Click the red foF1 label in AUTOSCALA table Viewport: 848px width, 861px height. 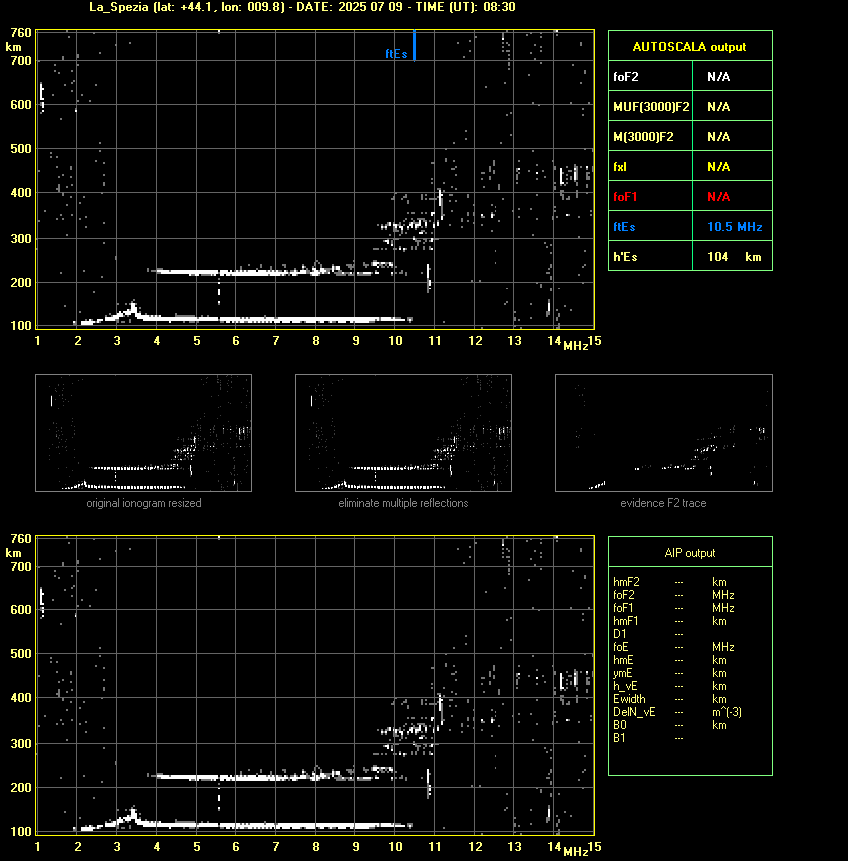pyautogui.click(x=625, y=197)
